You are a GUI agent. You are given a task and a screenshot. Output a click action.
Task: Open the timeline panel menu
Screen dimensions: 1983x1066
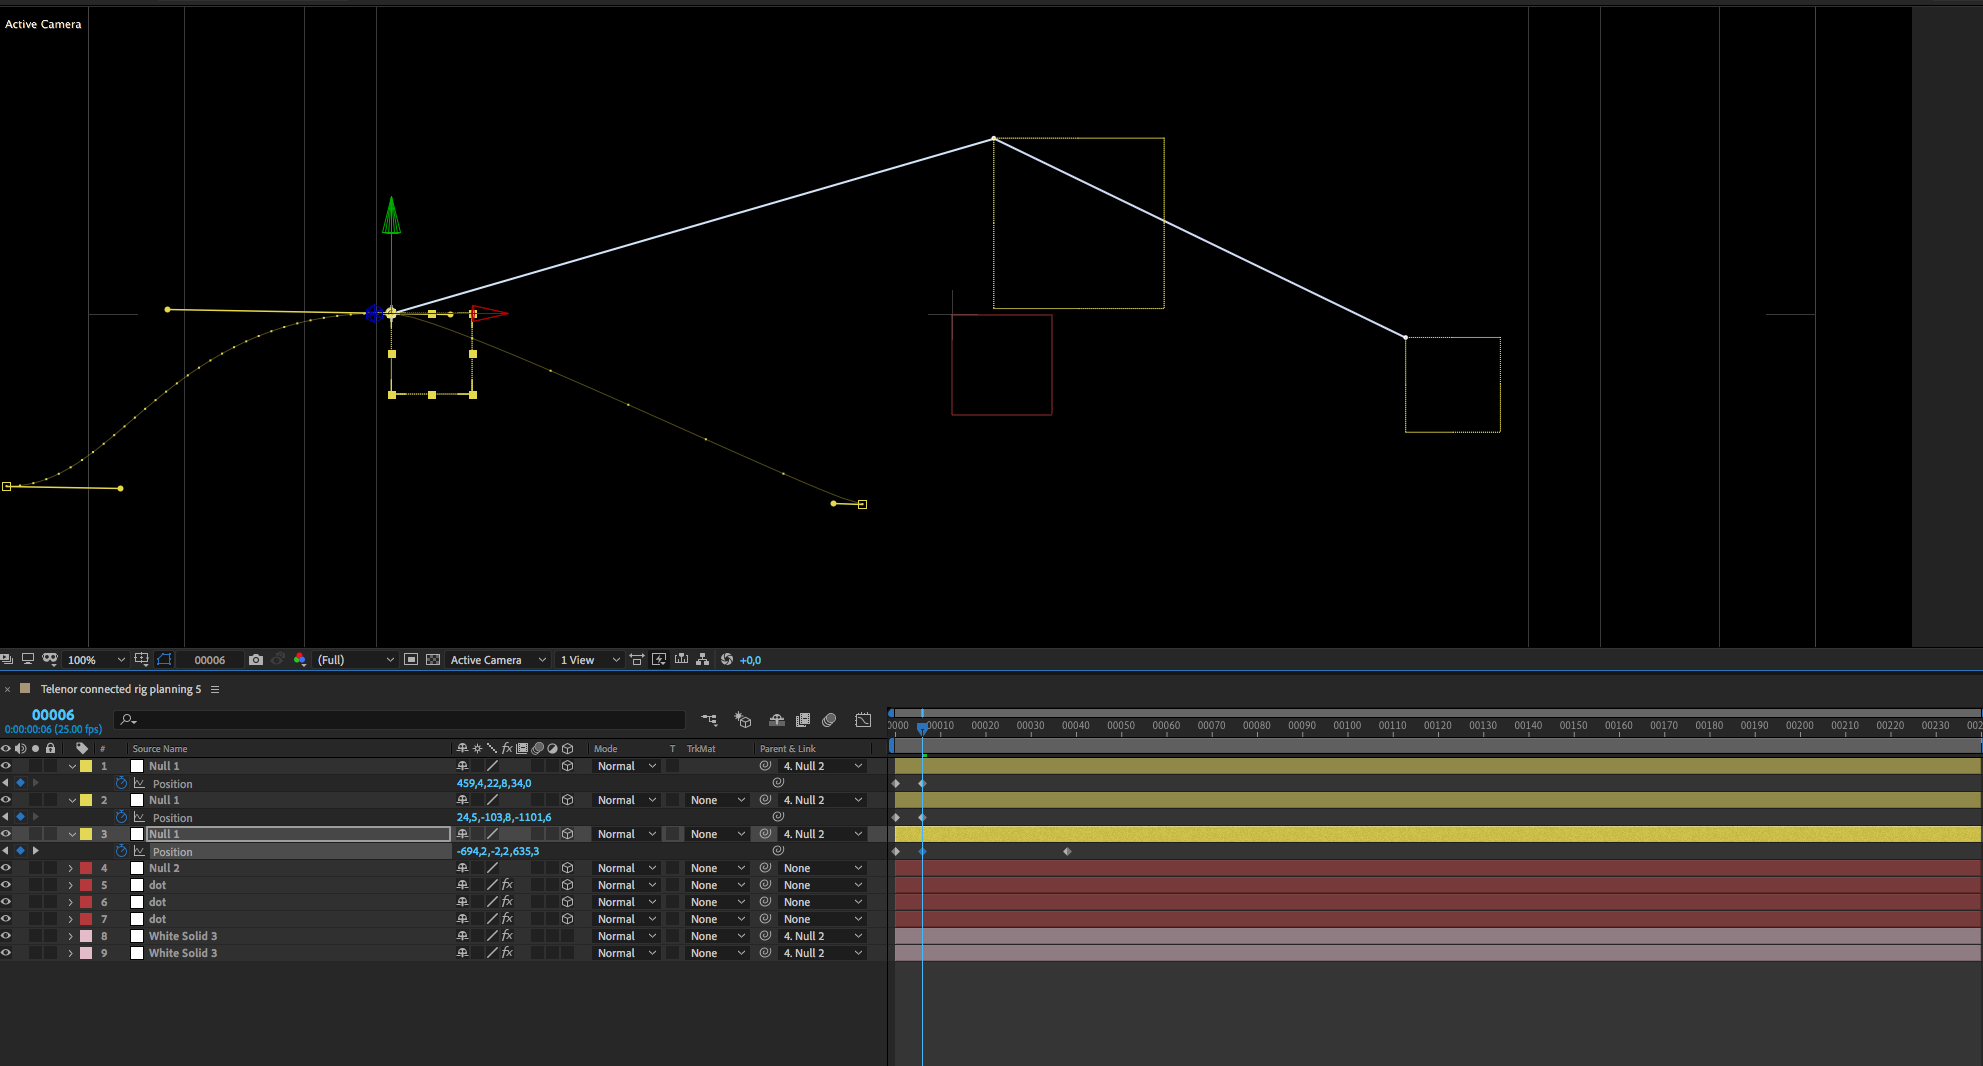pyautogui.click(x=215, y=689)
